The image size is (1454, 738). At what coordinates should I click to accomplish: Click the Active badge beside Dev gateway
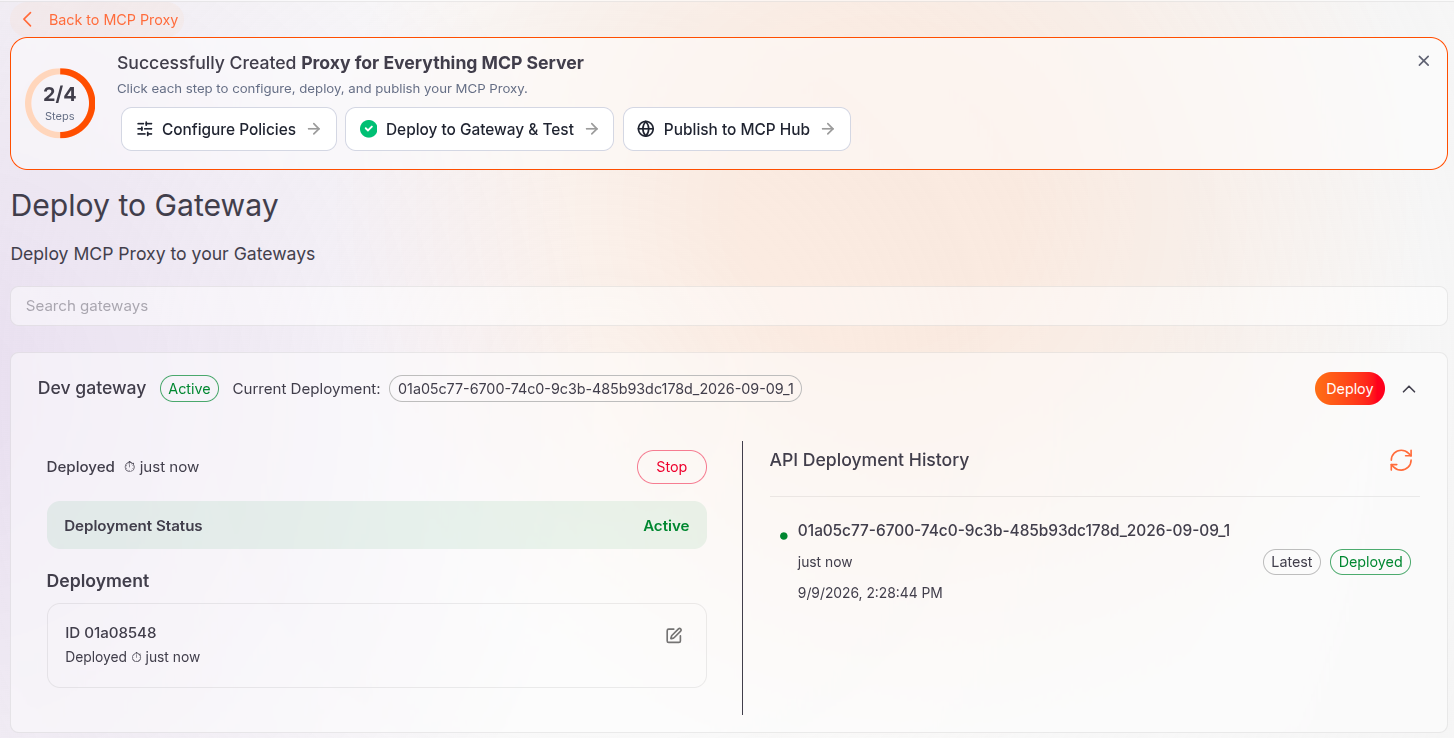tap(189, 389)
